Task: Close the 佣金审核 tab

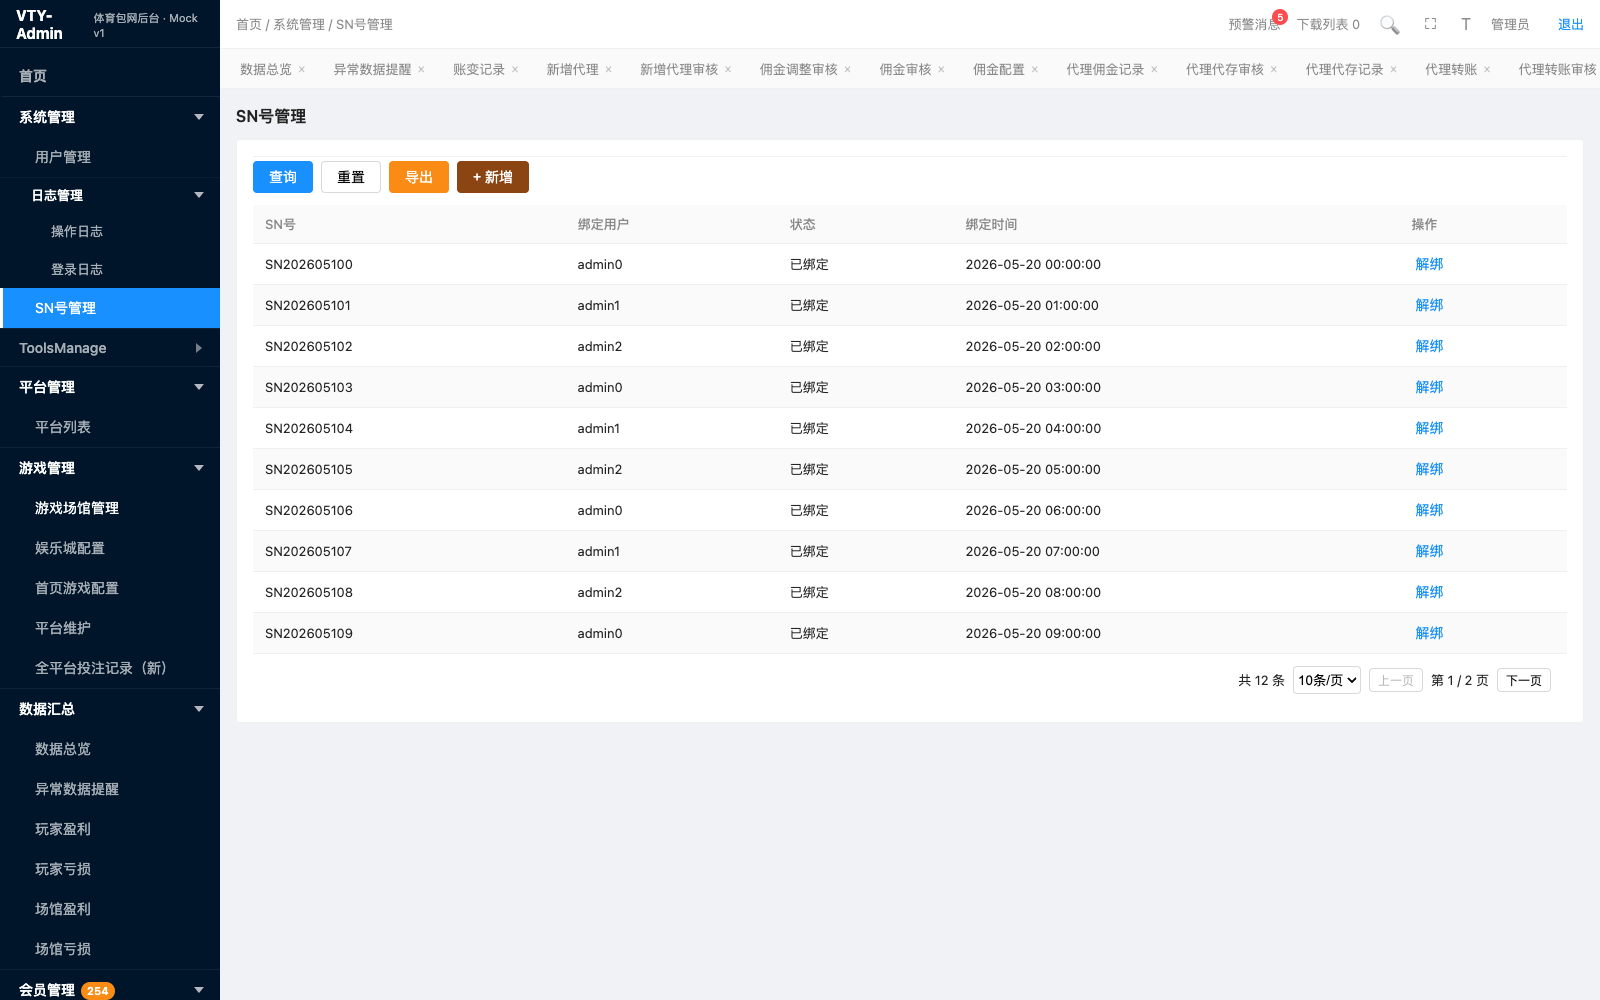Action: pyautogui.click(x=941, y=70)
